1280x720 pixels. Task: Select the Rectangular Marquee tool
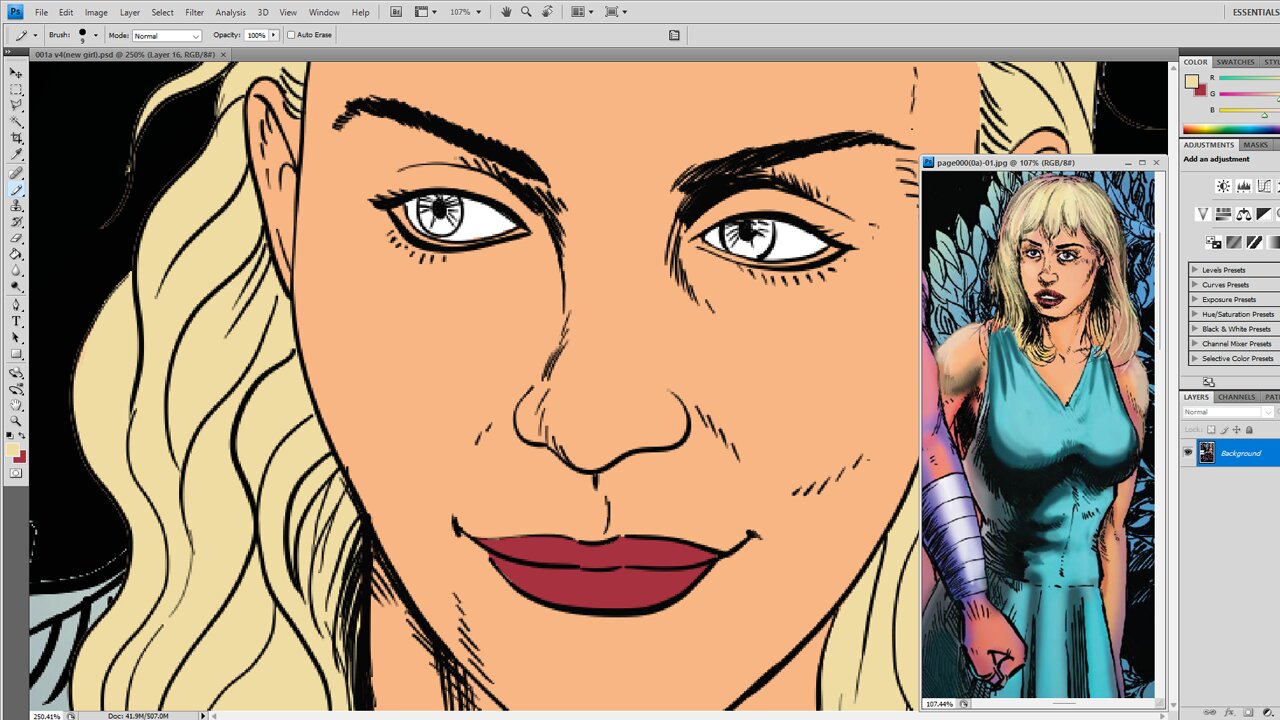click(x=16, y=89)
